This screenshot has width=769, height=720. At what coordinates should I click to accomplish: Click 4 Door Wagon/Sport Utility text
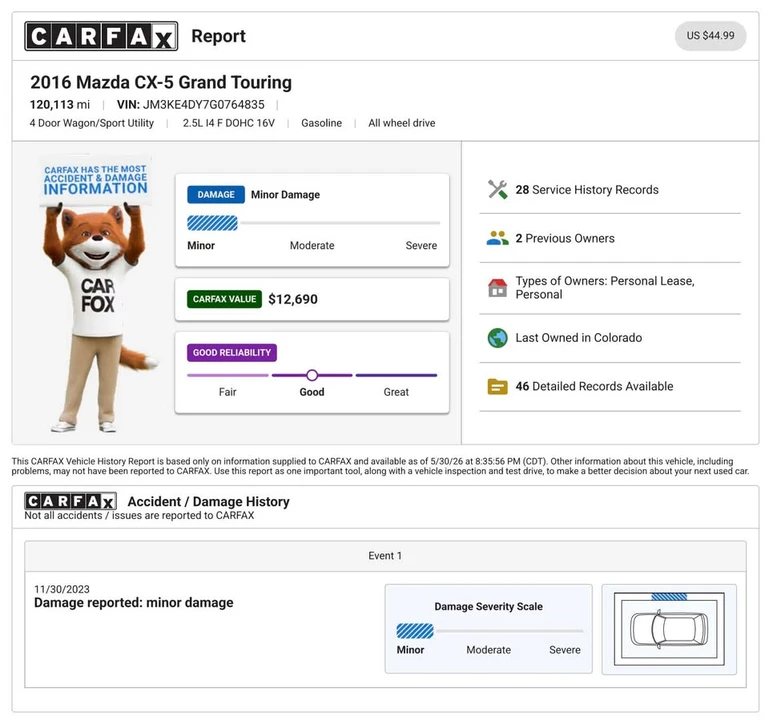coord(92,123)
